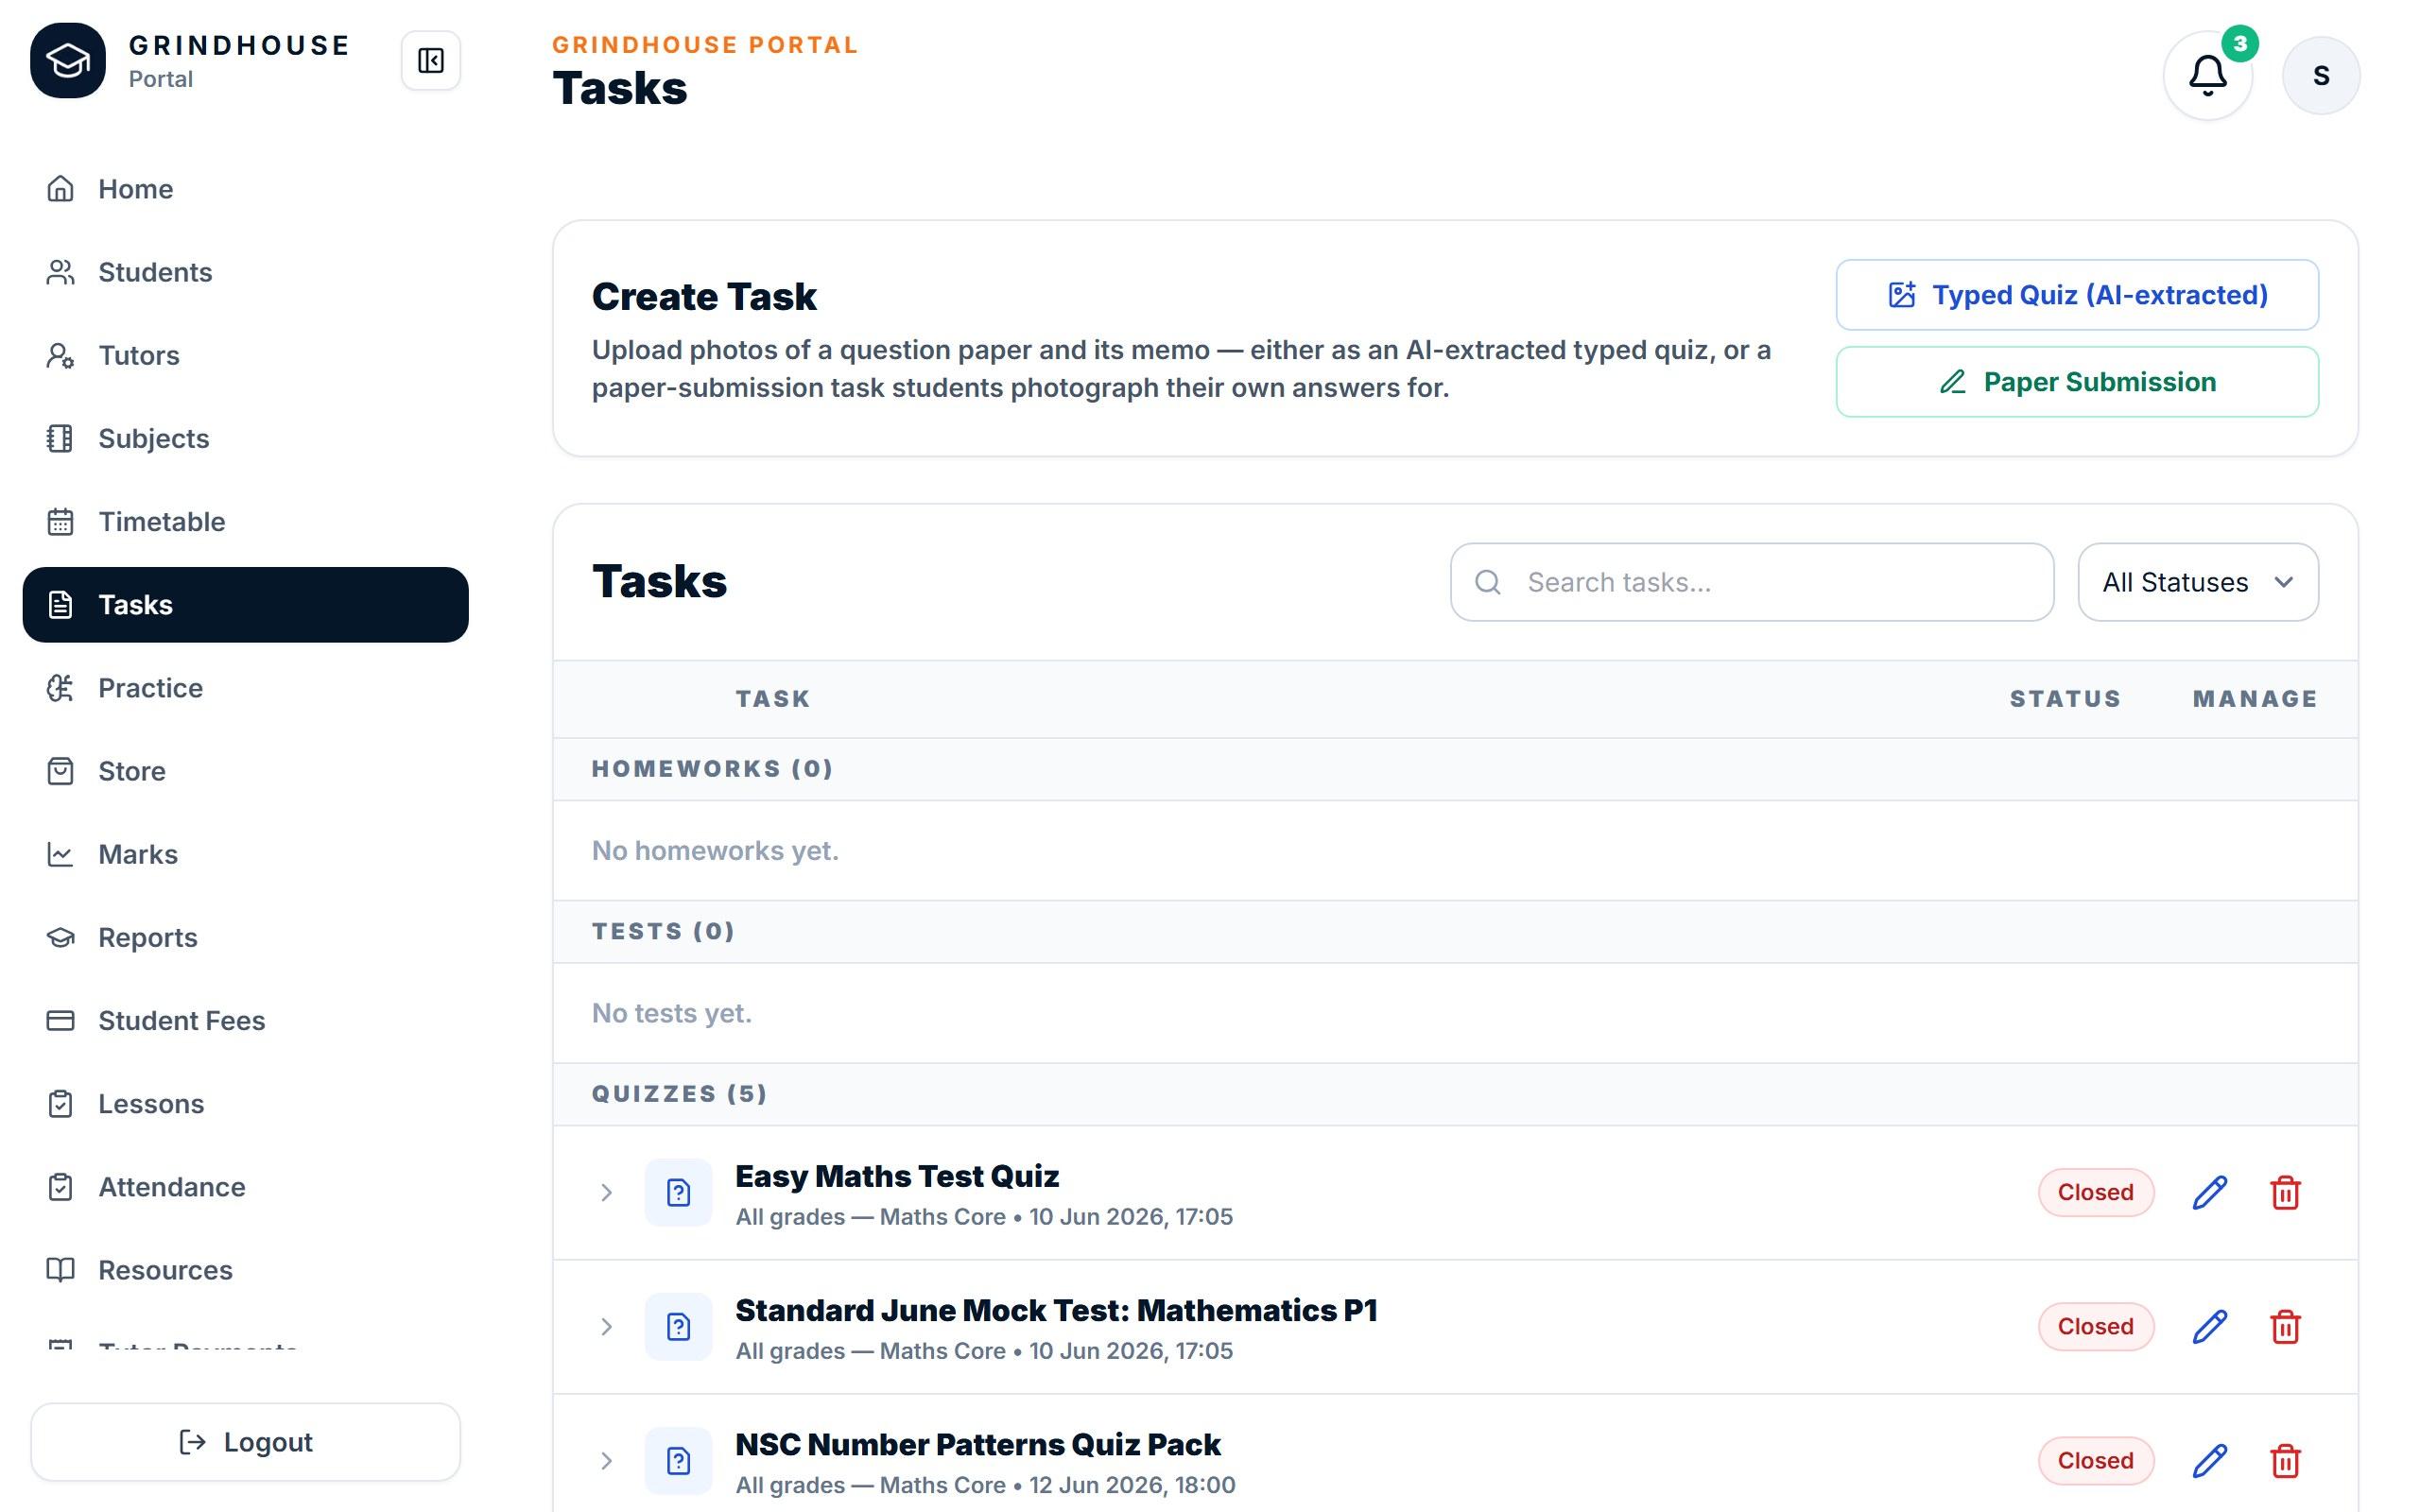2420x1512 pixels.
Task: Delete Standard June Mock Test task
Action: [x=2285, y=1326]
